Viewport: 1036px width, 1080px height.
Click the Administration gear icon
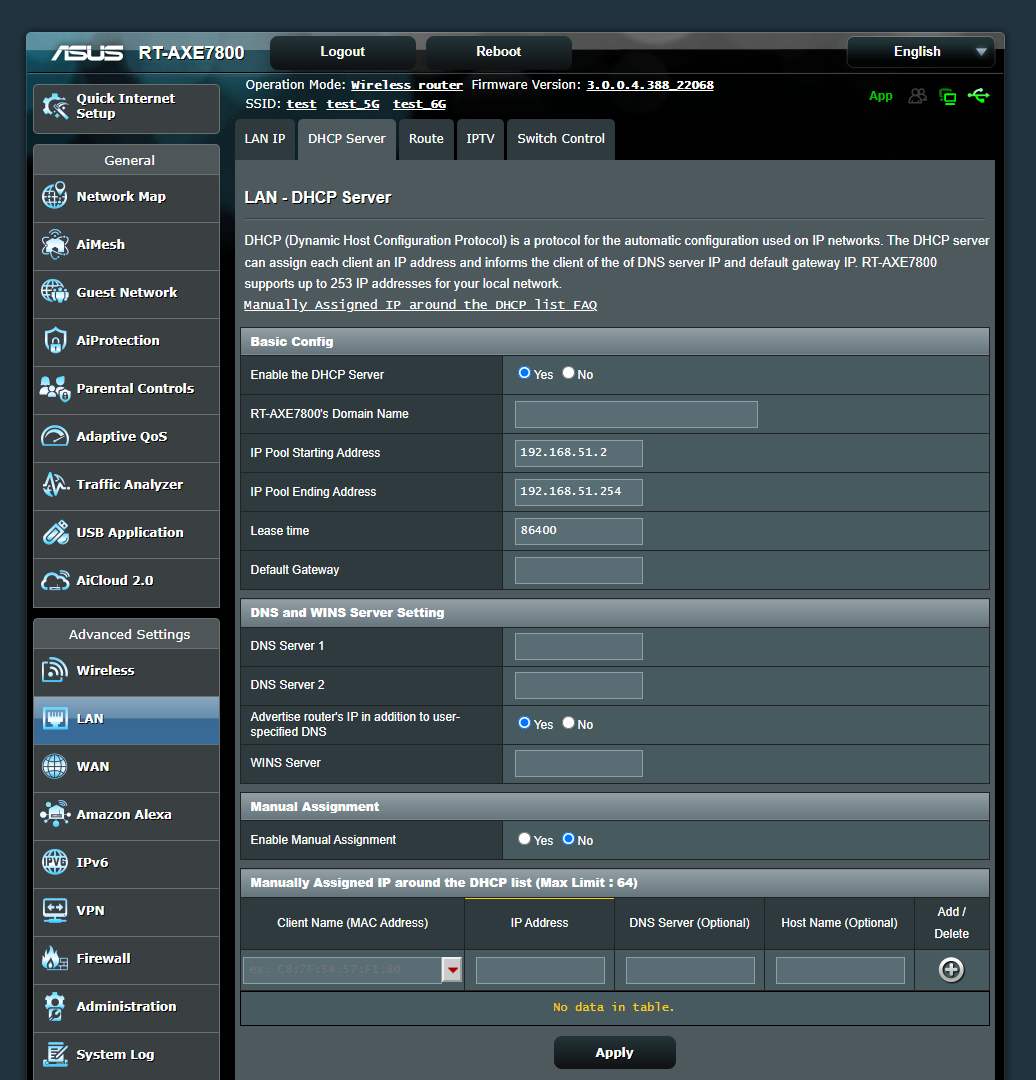[x=55, y=1006]
